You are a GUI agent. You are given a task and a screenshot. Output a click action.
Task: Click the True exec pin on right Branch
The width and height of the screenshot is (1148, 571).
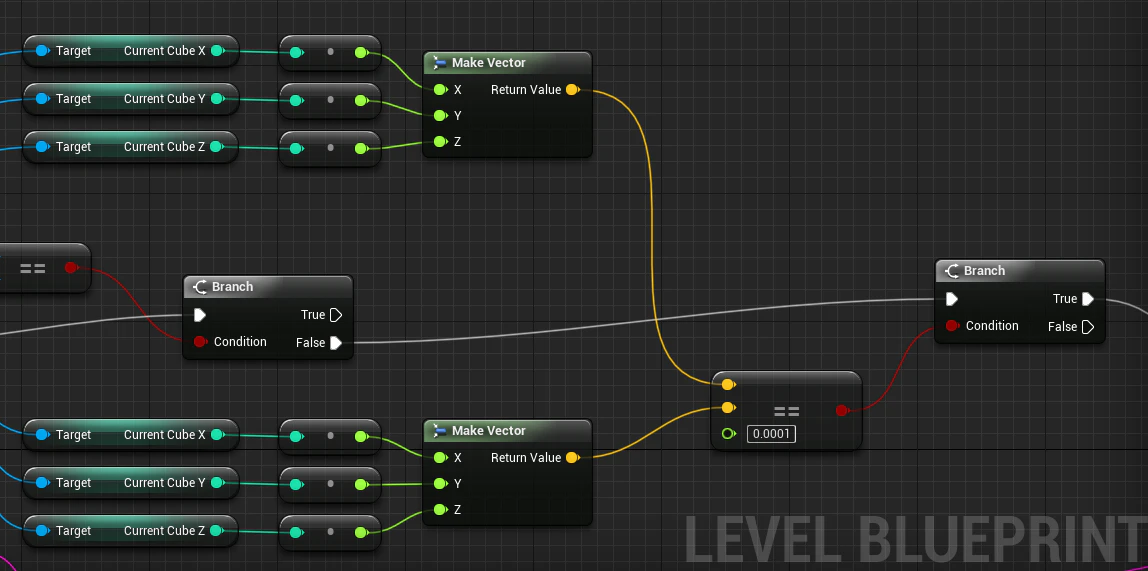tap(1088, 299)
